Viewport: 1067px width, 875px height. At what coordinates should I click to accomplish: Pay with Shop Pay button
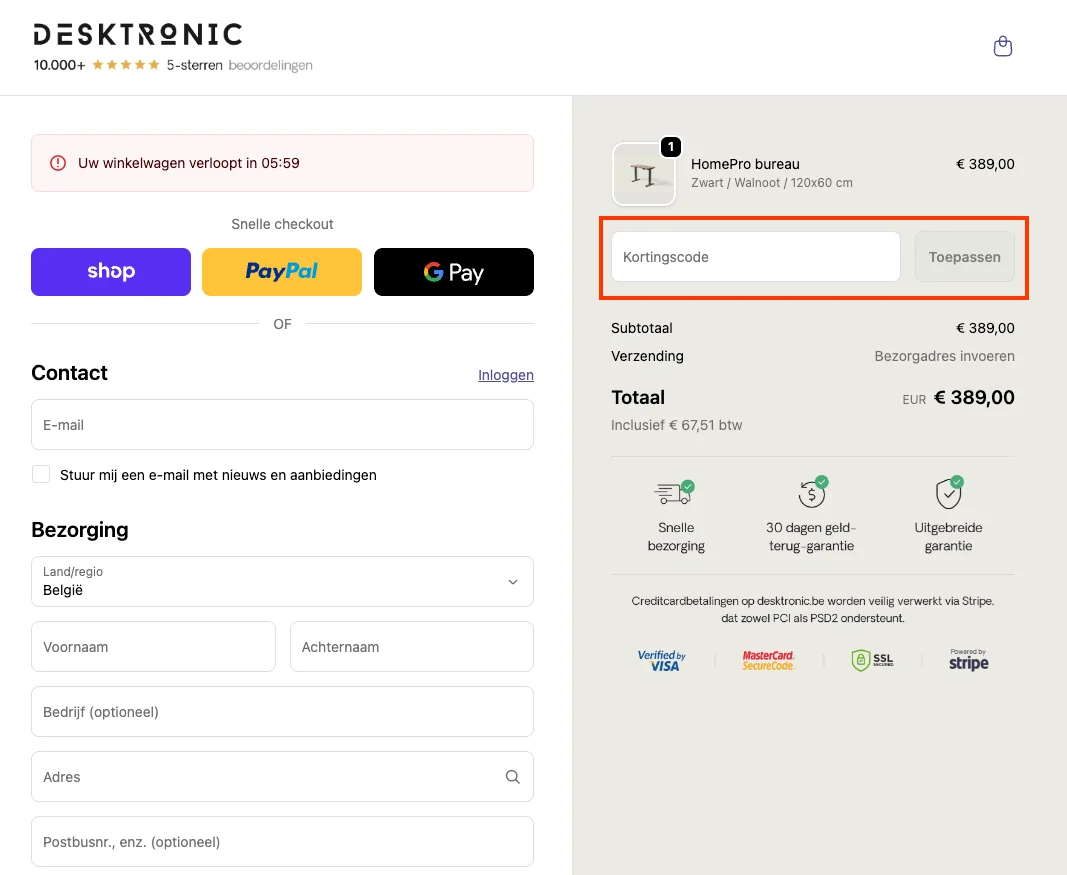pyautogui.click(x=111, y=272)
